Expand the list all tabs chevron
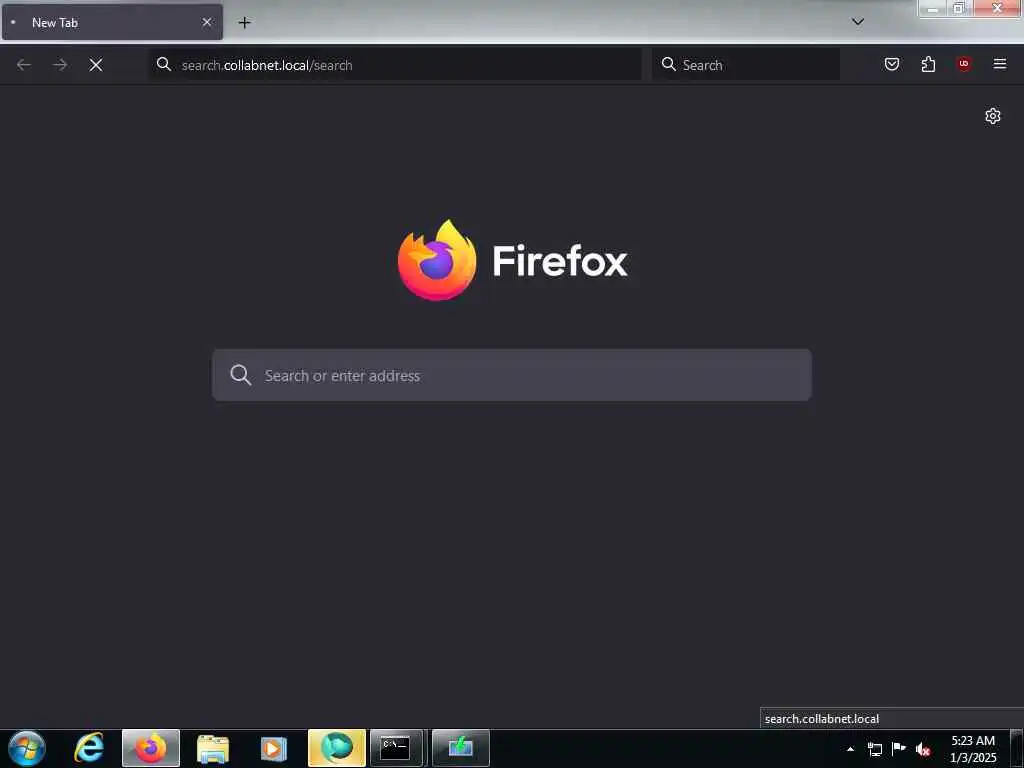The width and height of the screenshot is (1024, 768). (858, 22)
